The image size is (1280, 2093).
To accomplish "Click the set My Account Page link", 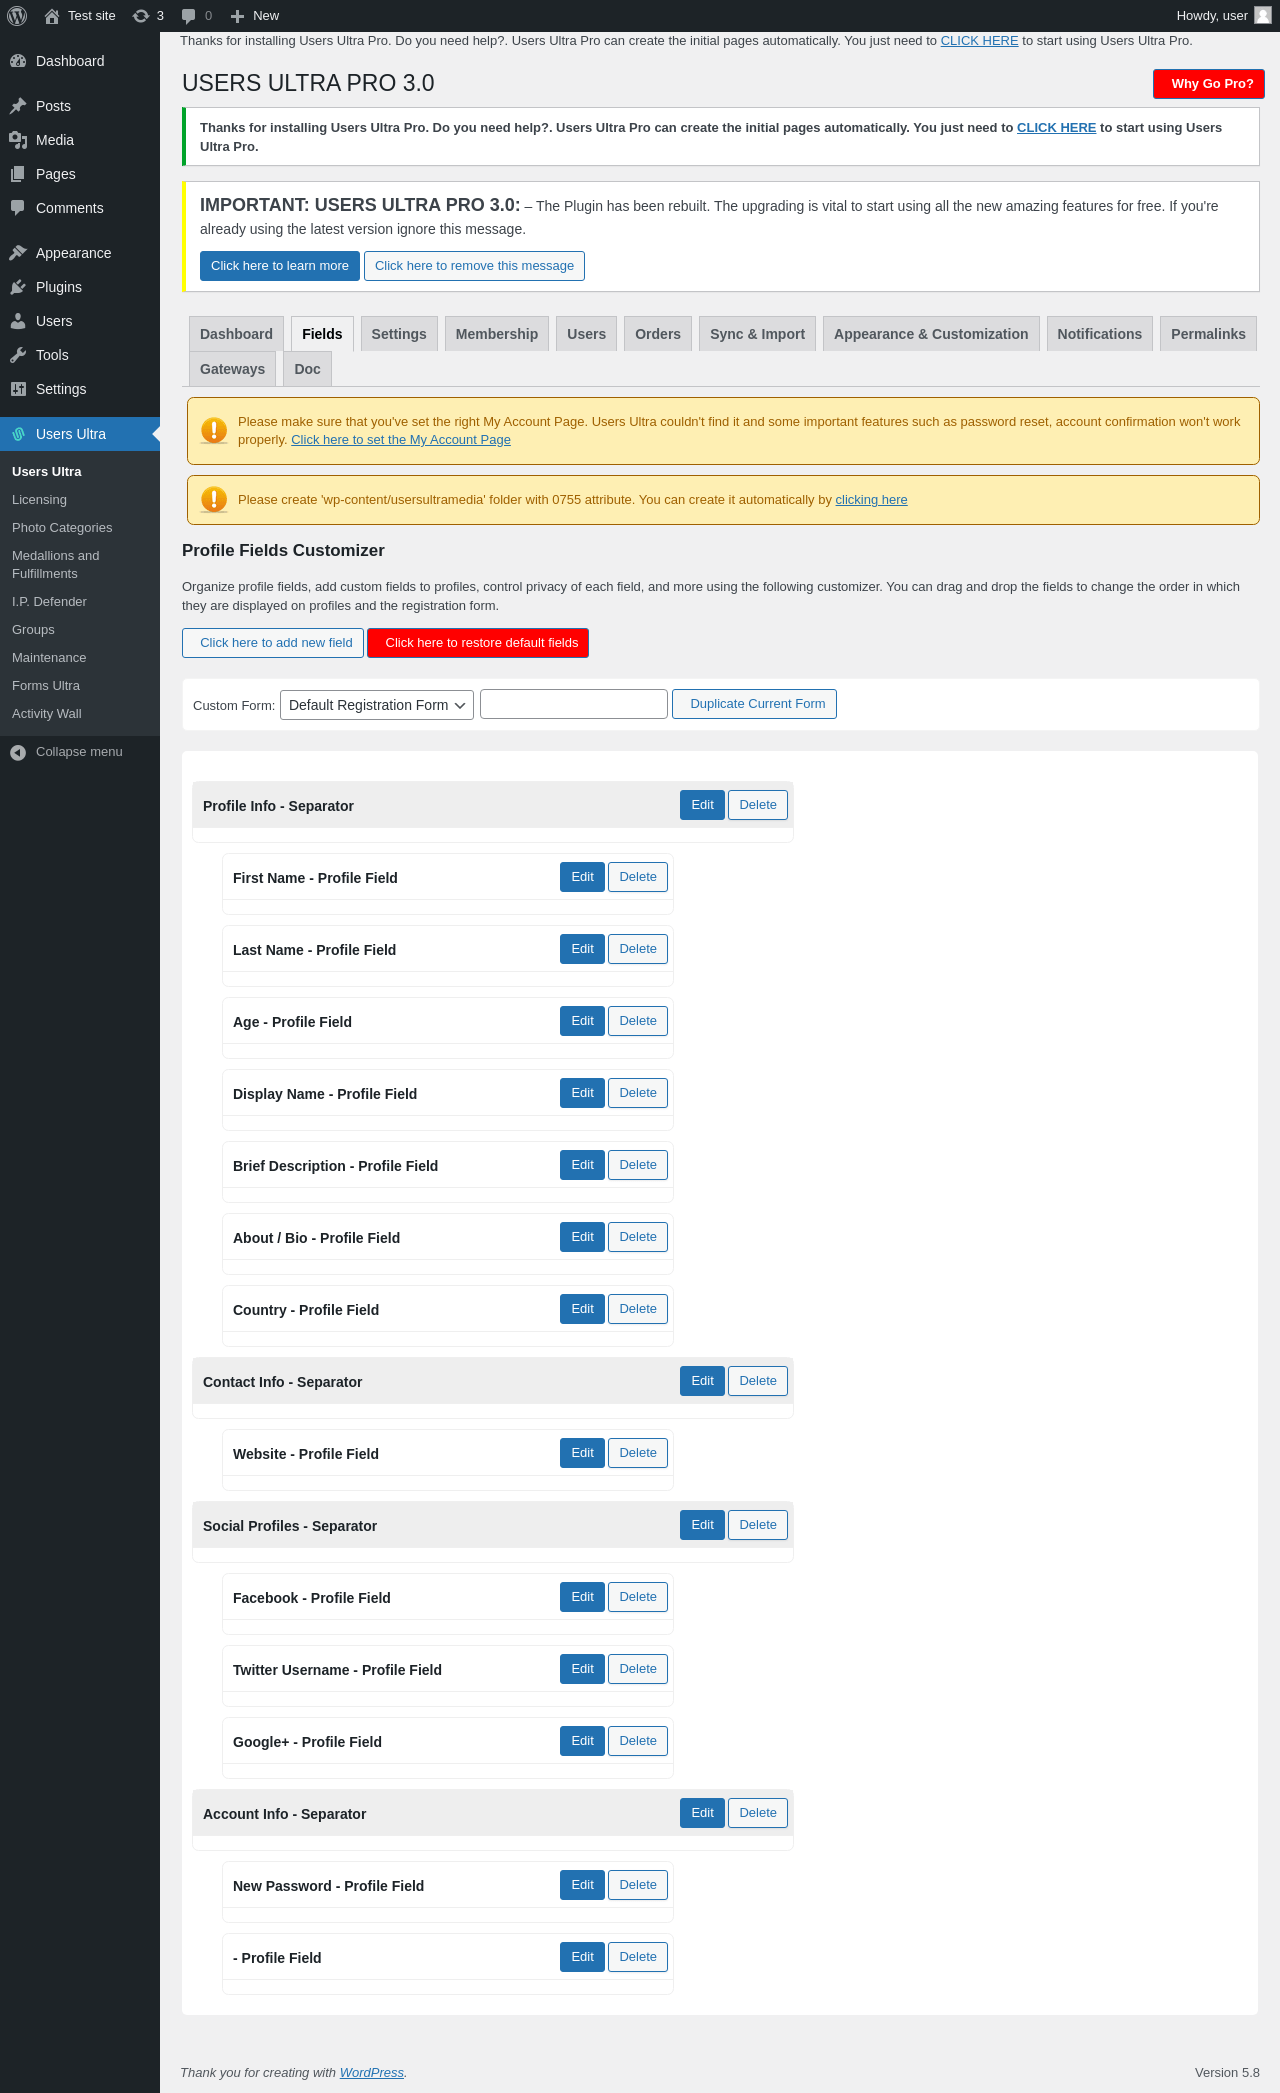I will (401, 440).
